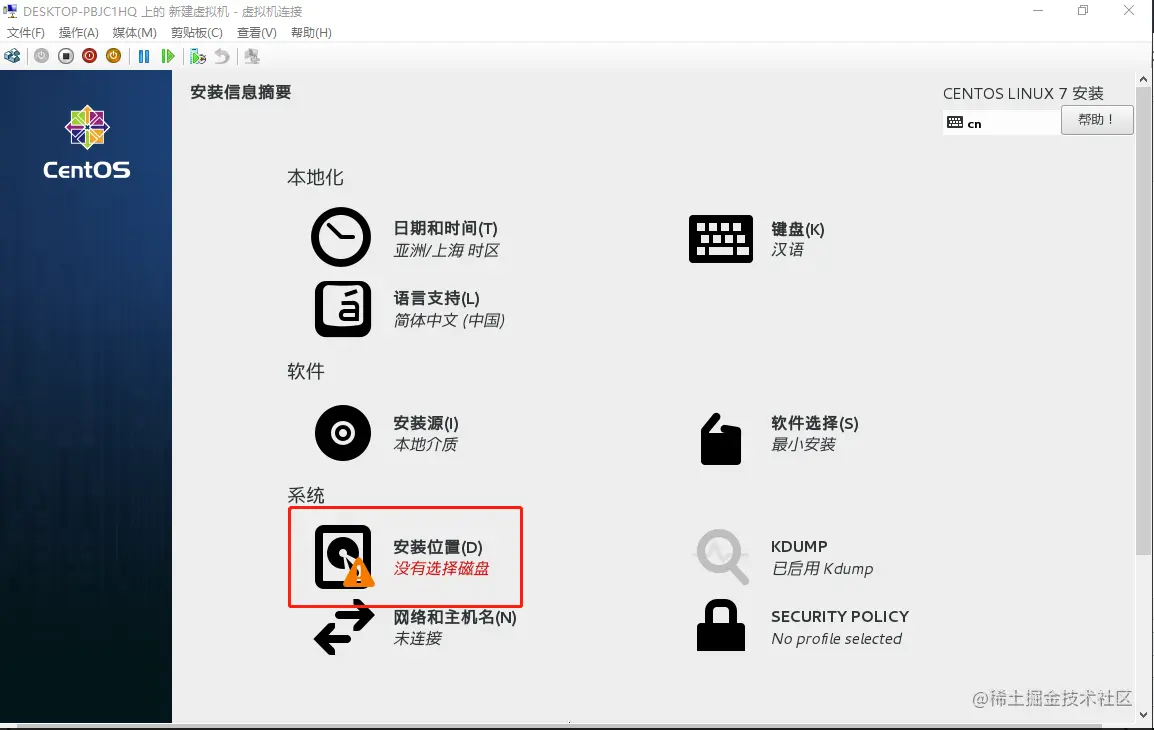The image size is (1154, 730).
Task: Select 键盘(K) label
Action: (798, 229)
